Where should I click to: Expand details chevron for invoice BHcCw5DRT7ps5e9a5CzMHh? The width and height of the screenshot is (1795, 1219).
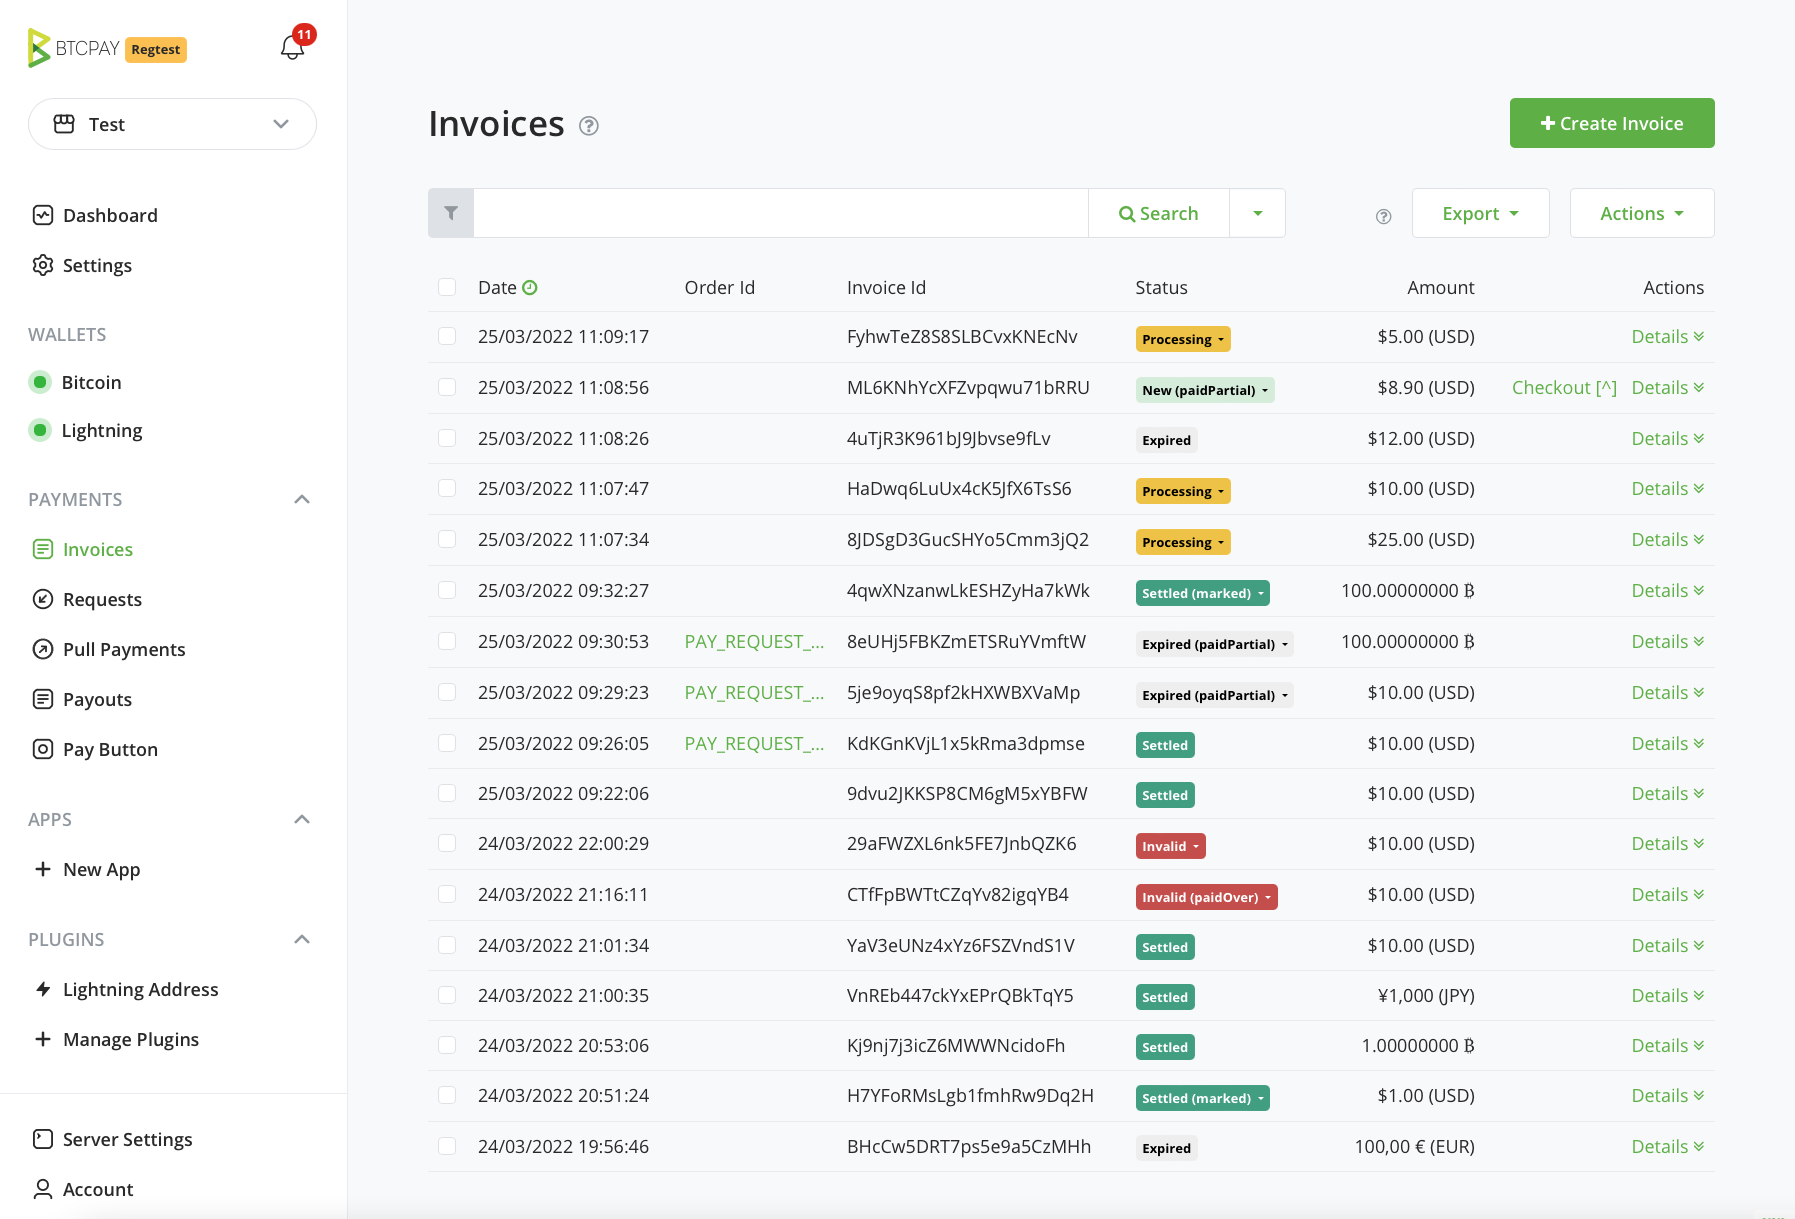pos(1699,1147)
